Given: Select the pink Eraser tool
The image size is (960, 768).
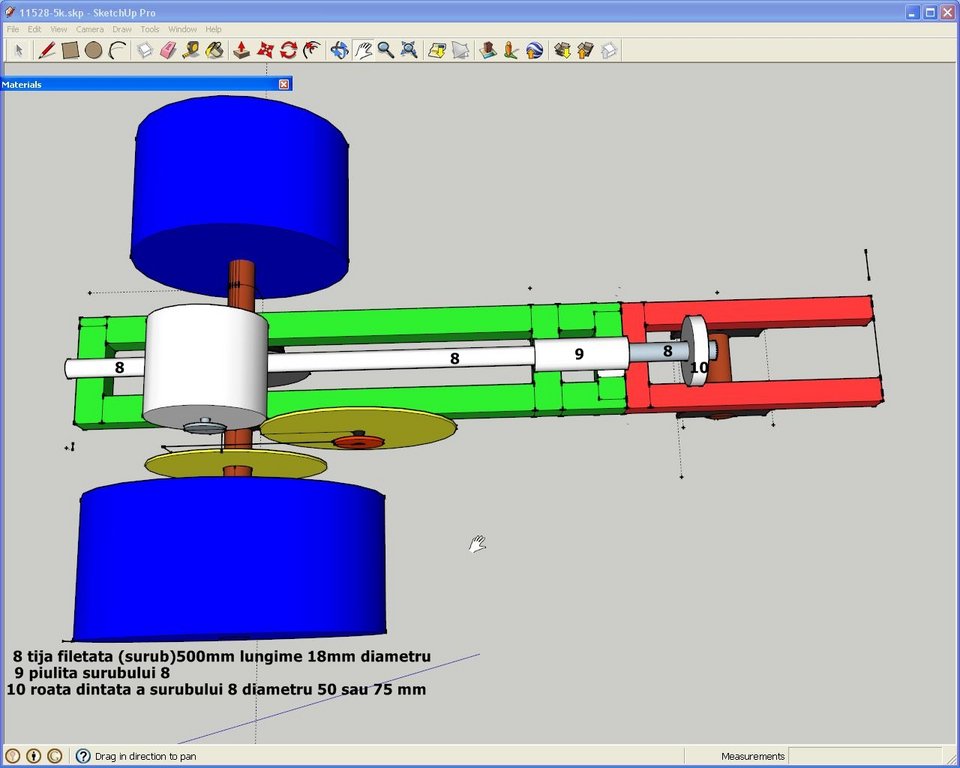Looking at the screenshot, I should [x=168, y=50].
